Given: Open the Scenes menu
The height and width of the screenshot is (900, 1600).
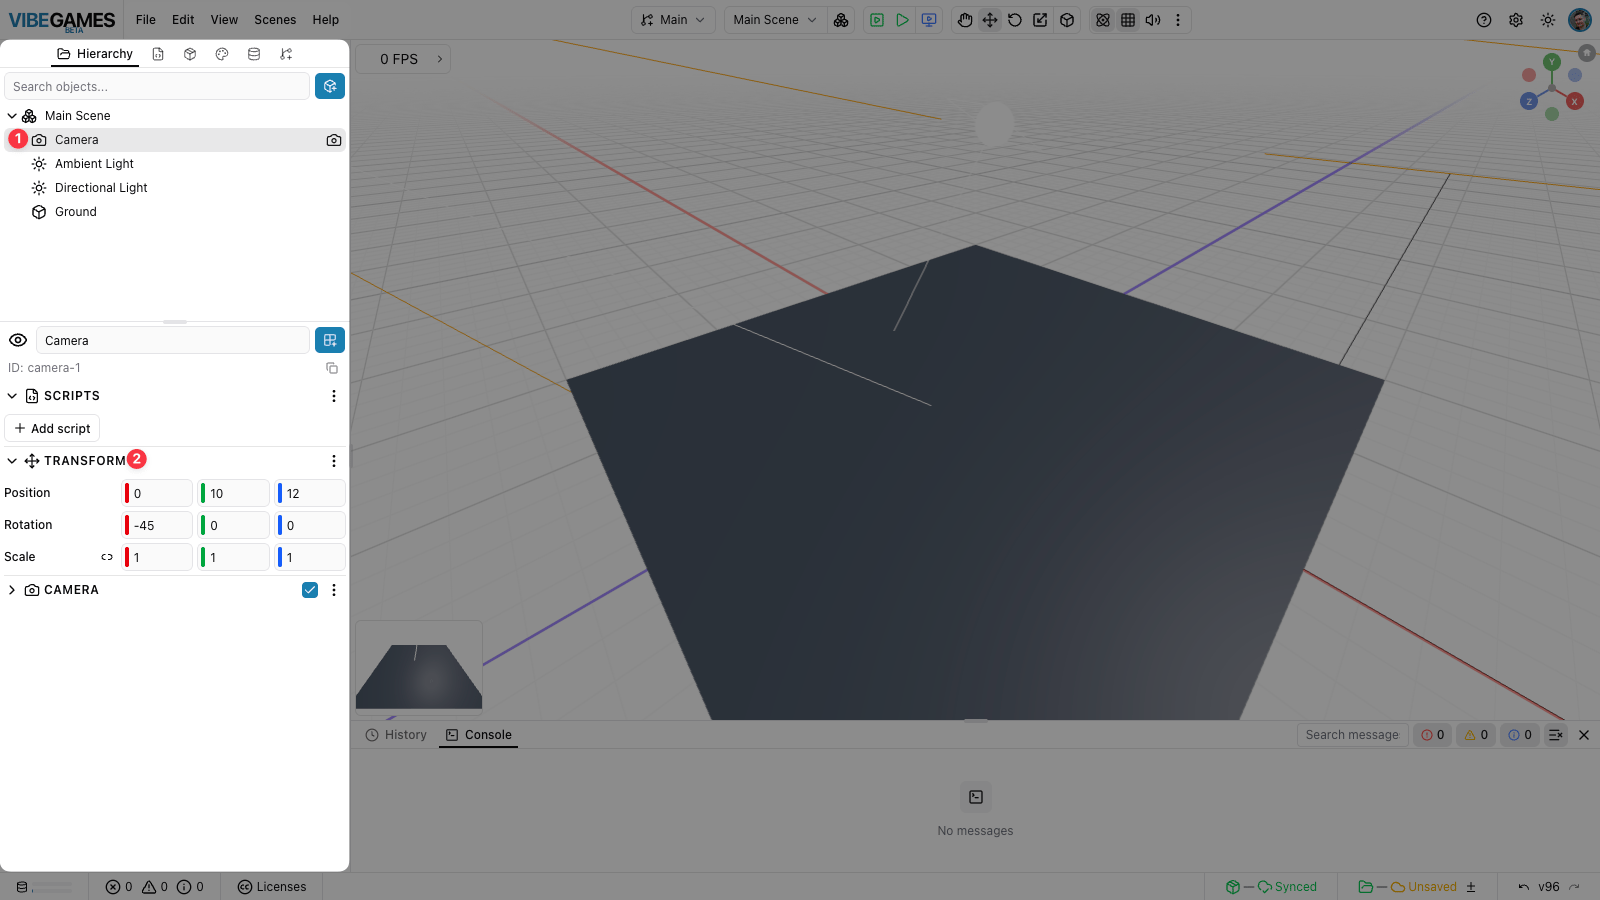Looking at the screenshot, I should [x=275, y=20].
